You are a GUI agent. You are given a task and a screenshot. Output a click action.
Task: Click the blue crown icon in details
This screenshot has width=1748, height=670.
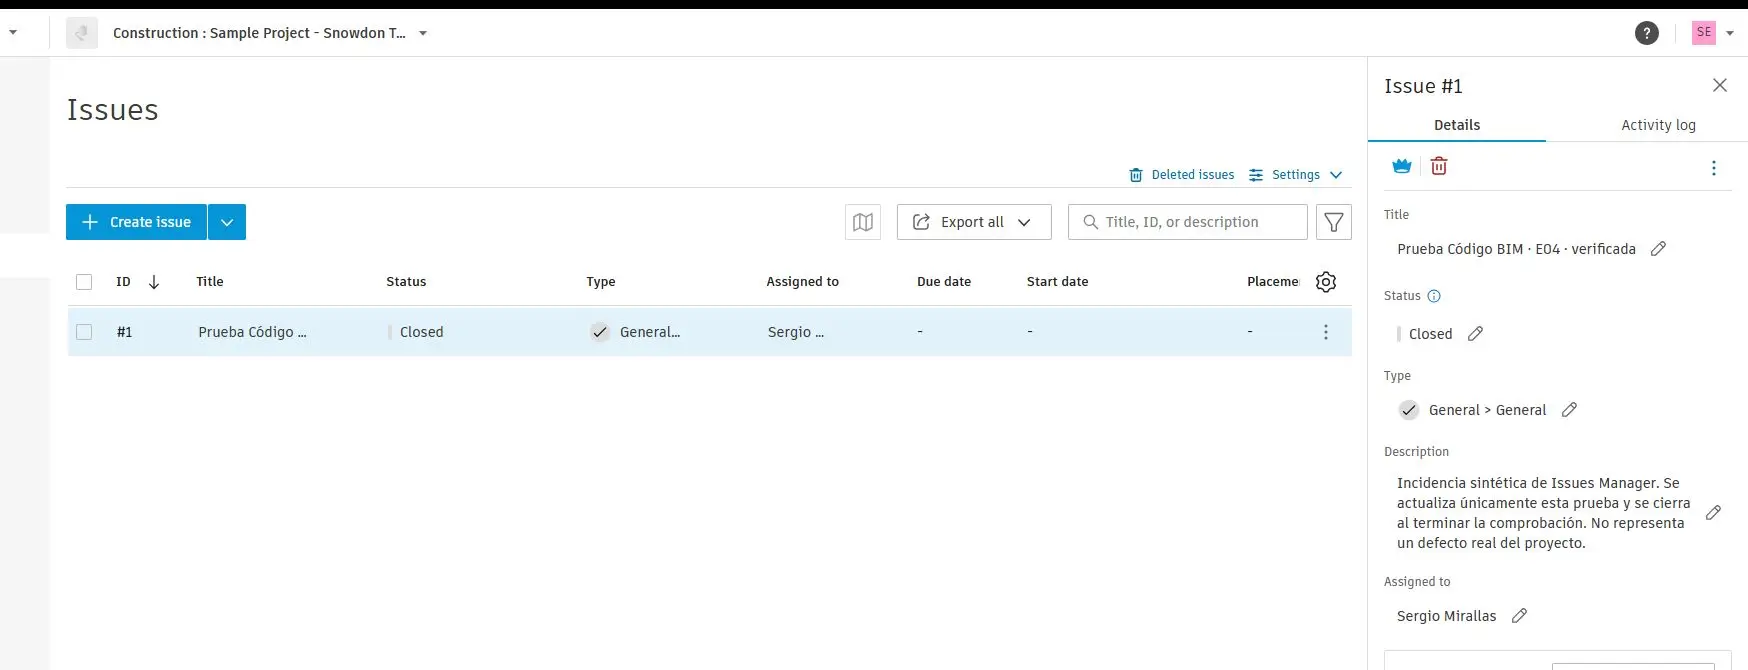[1402, 166]
